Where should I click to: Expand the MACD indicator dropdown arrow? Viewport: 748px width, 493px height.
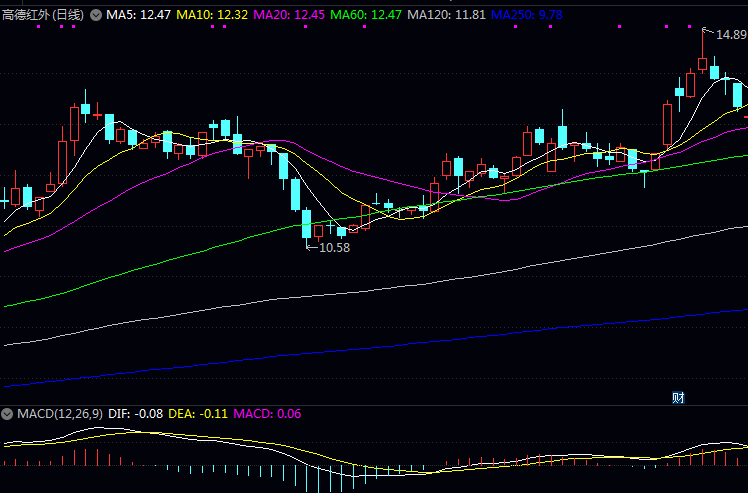(x=7, y=413)
